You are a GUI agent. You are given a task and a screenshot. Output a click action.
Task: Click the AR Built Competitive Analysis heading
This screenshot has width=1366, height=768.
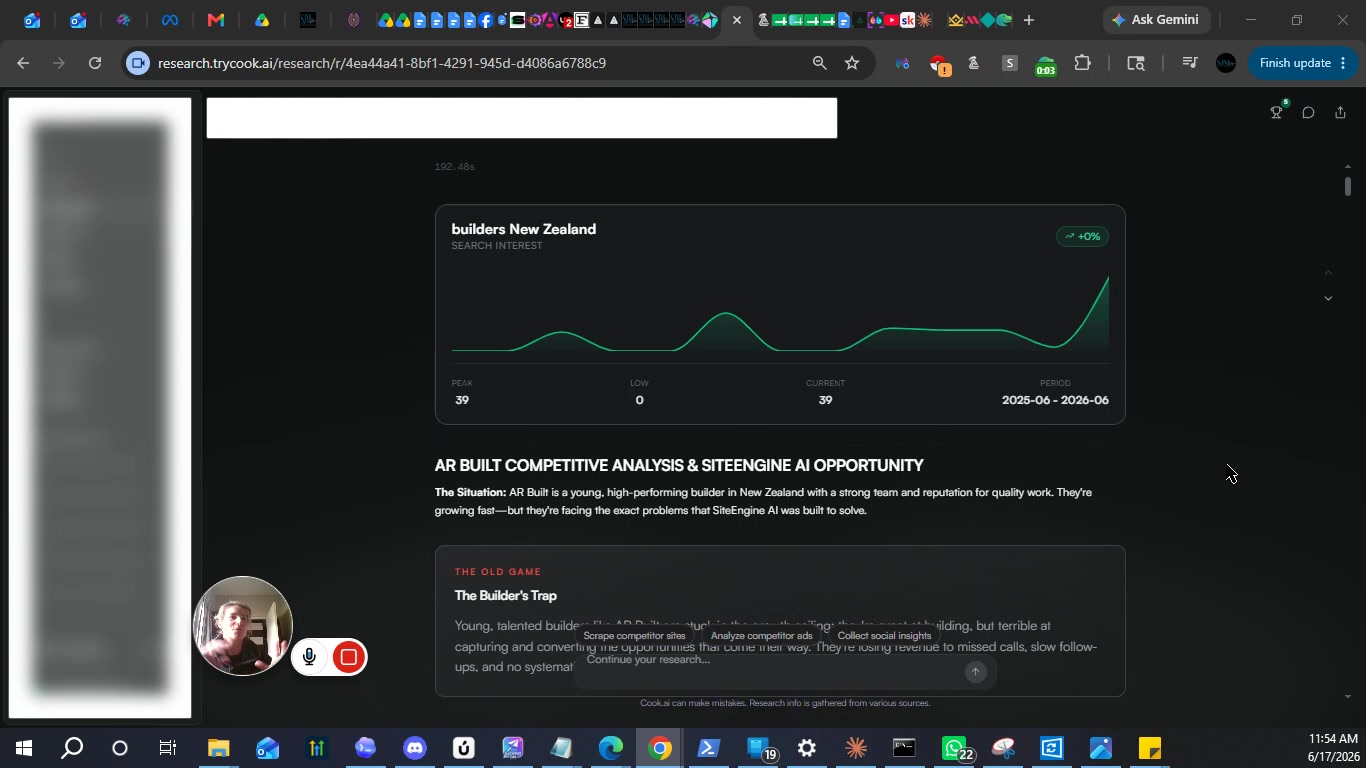tap(678, 466)
